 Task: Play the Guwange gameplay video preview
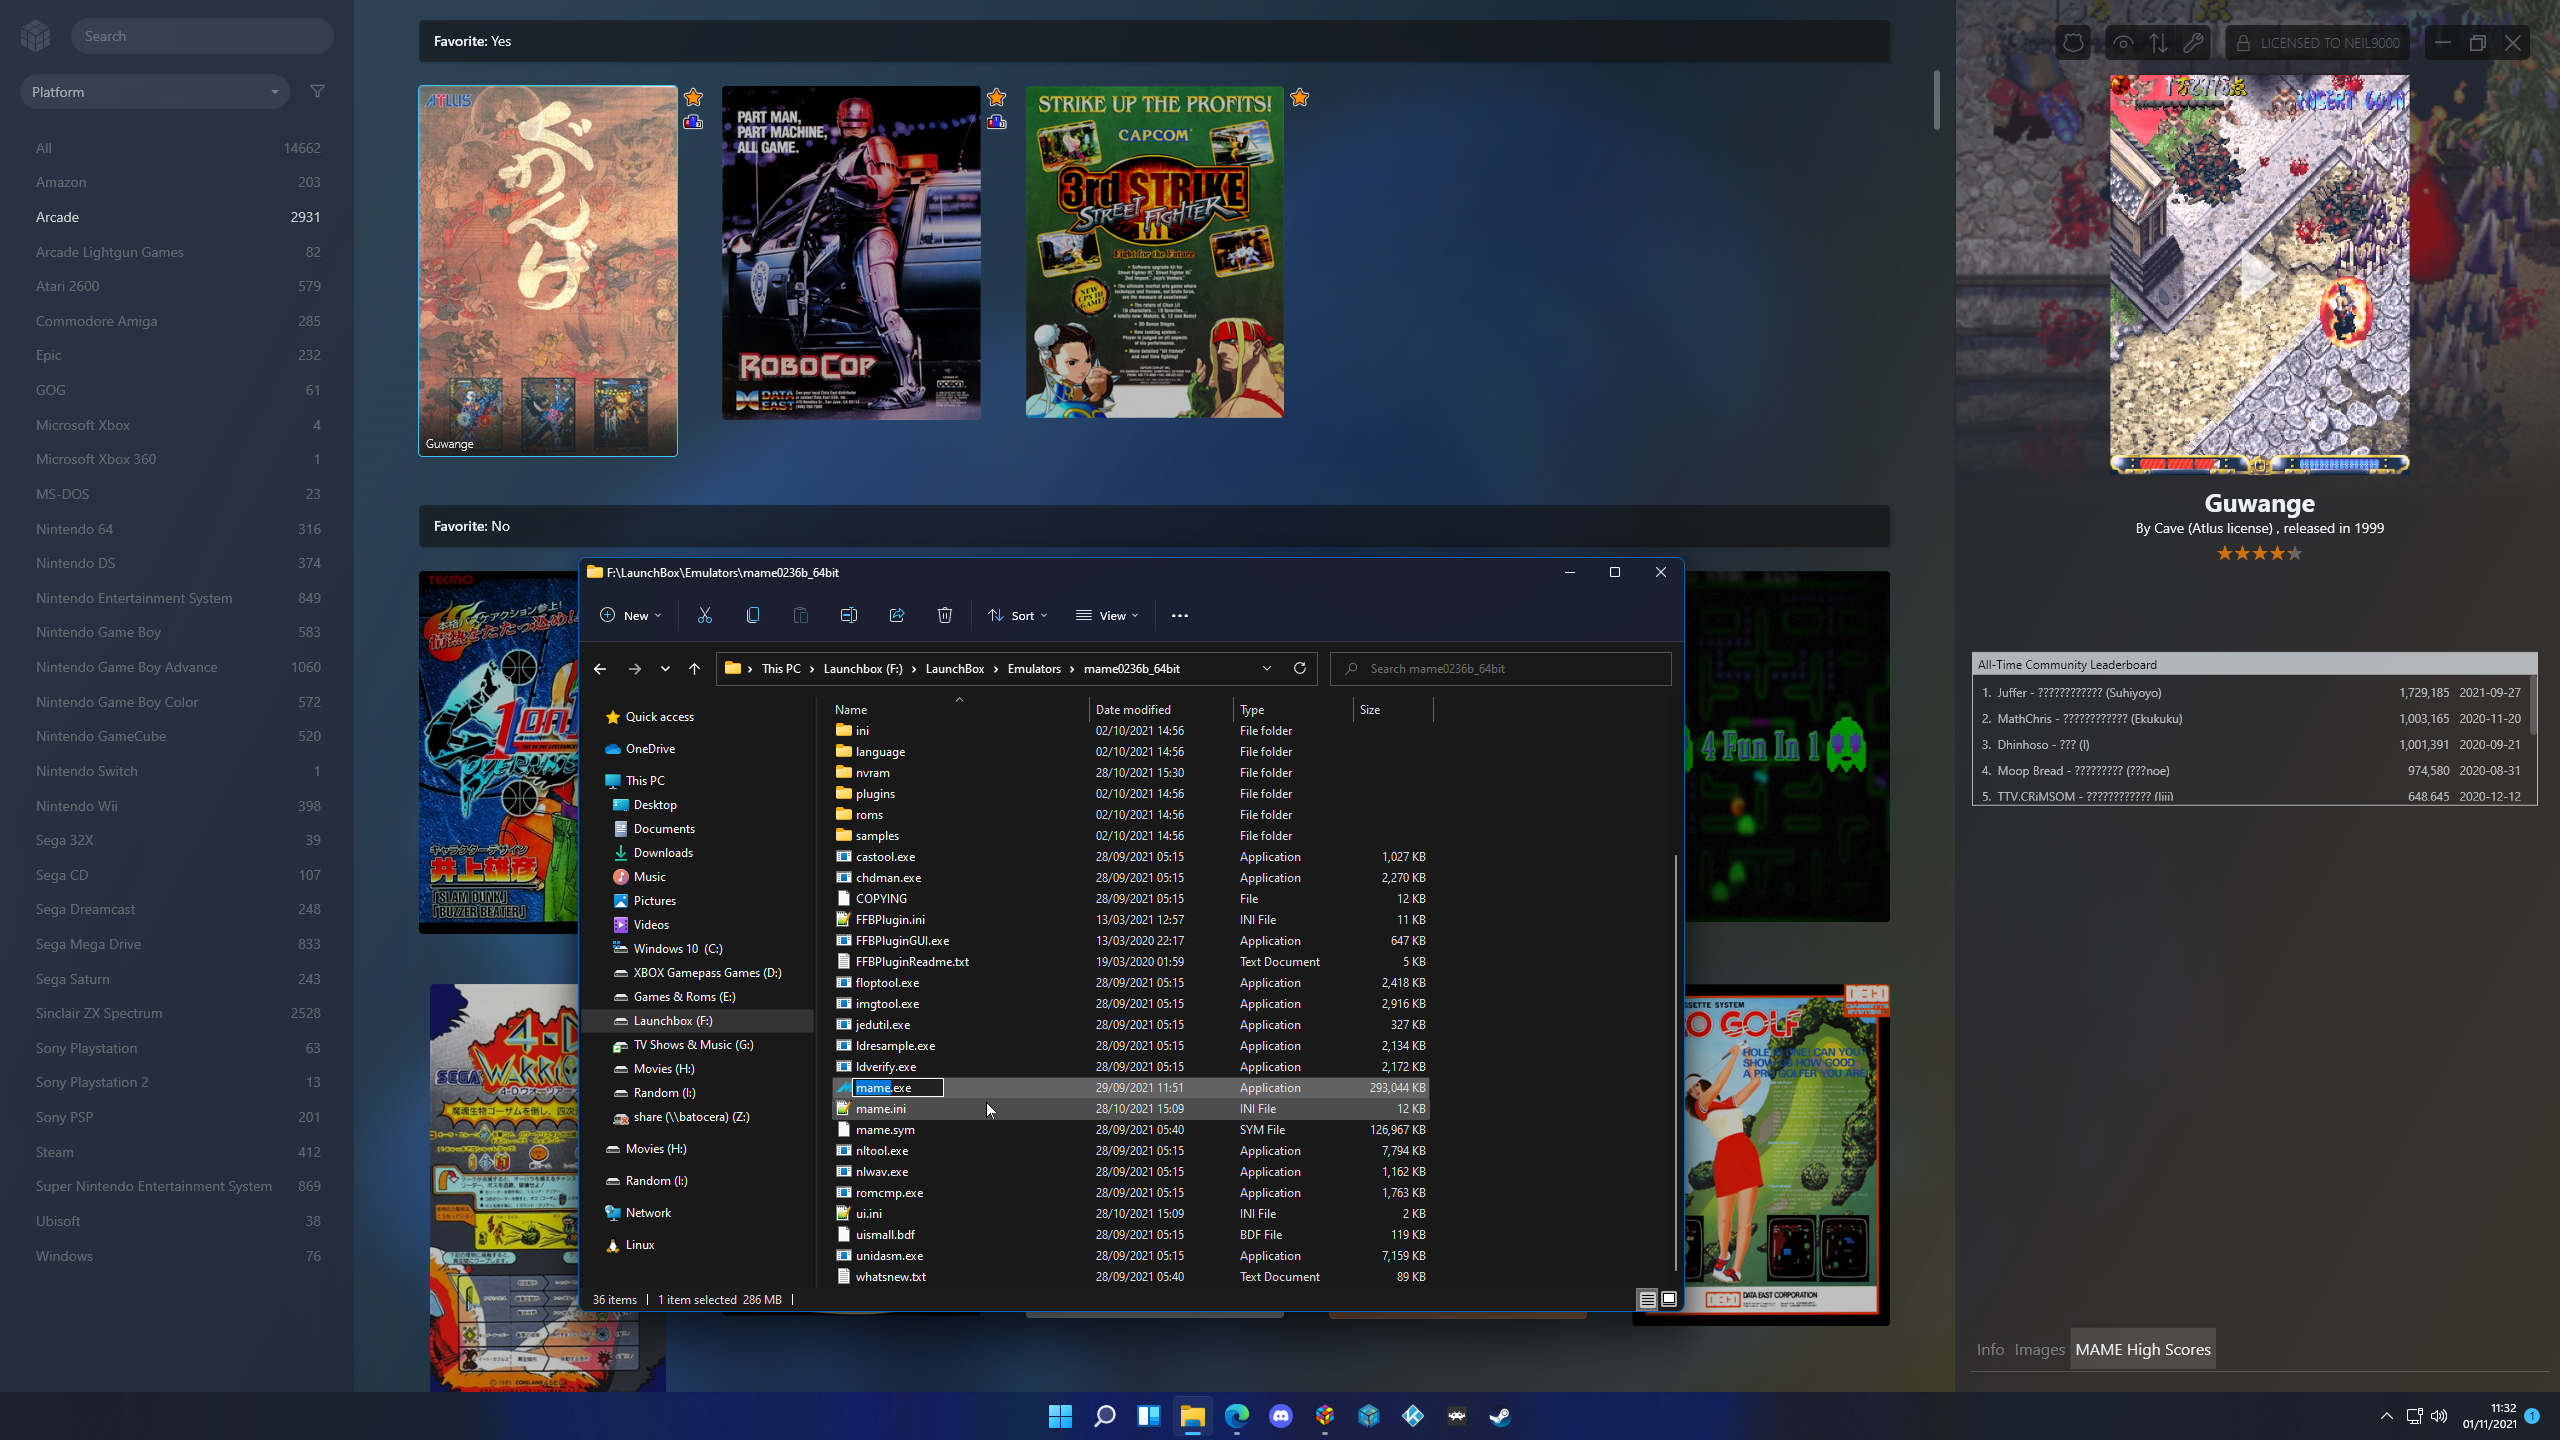(x=2259, y=274)
